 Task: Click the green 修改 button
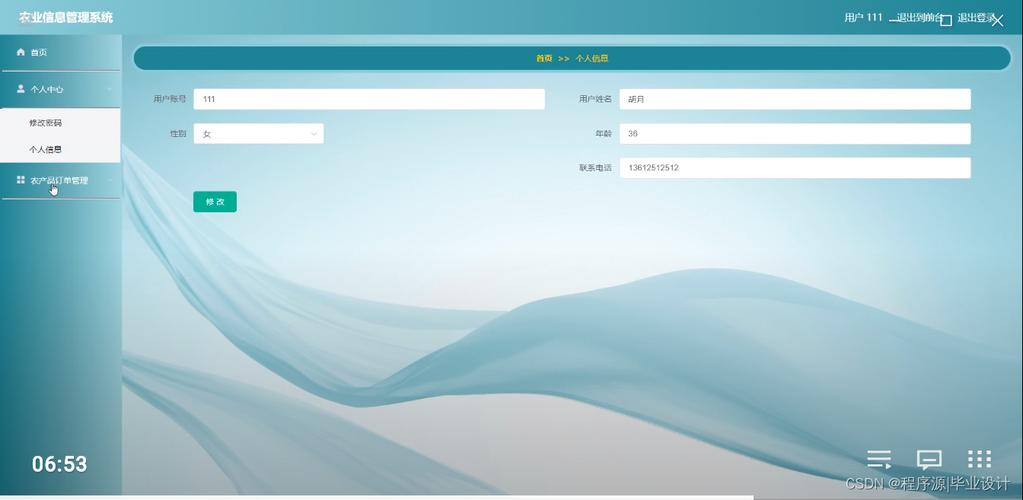coord(215,202)
